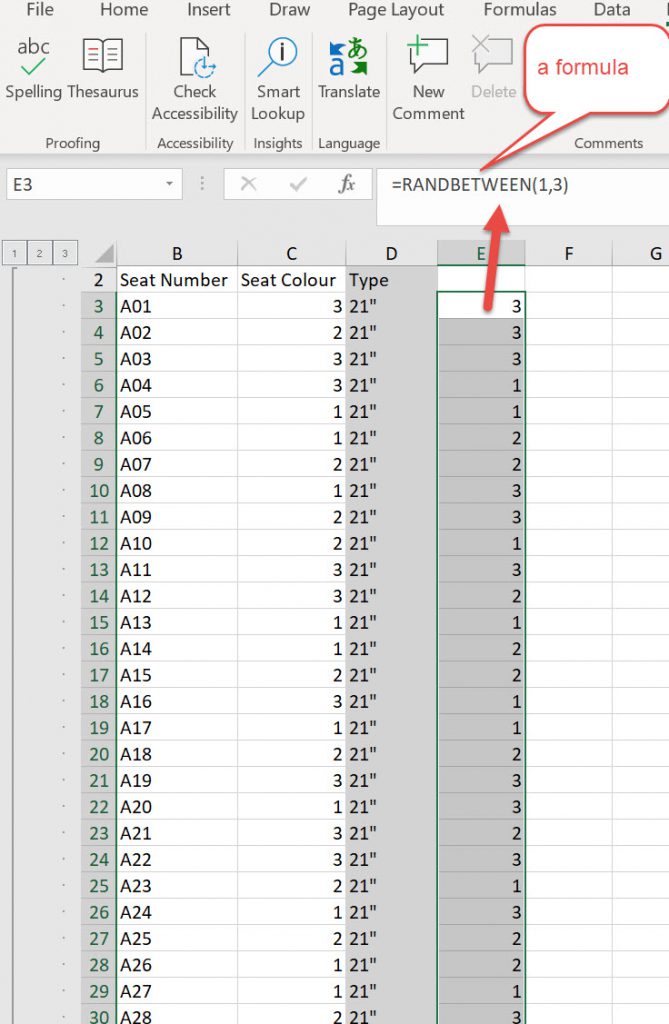Open the Formulas ribbon tab
669x1024 pixels.
coord(520,10)
